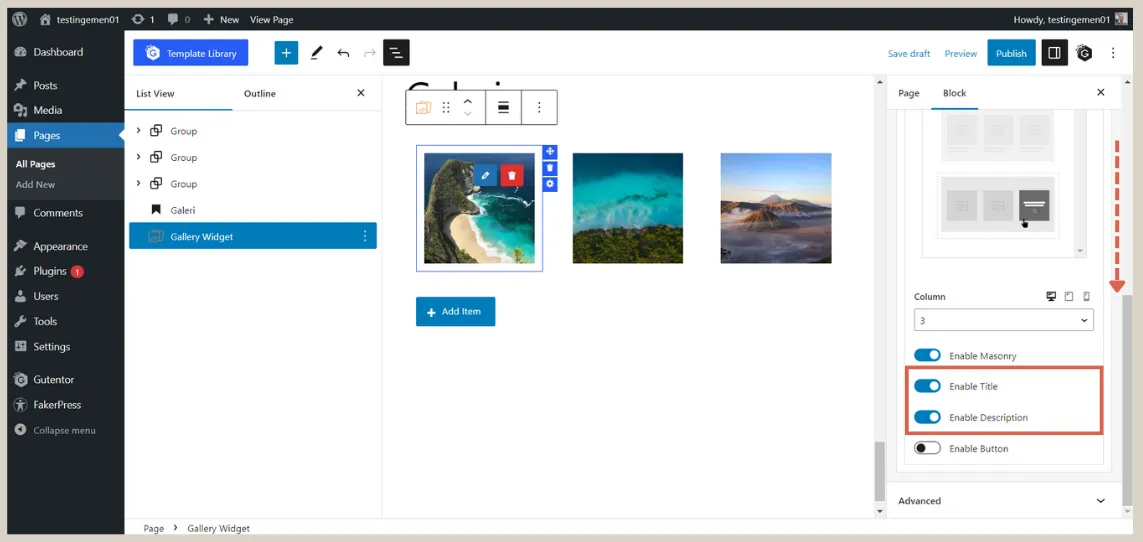Screen dimensions: 1143x542
Task: Click the WordPress logo in admin bar
Action: coord(20,20)
